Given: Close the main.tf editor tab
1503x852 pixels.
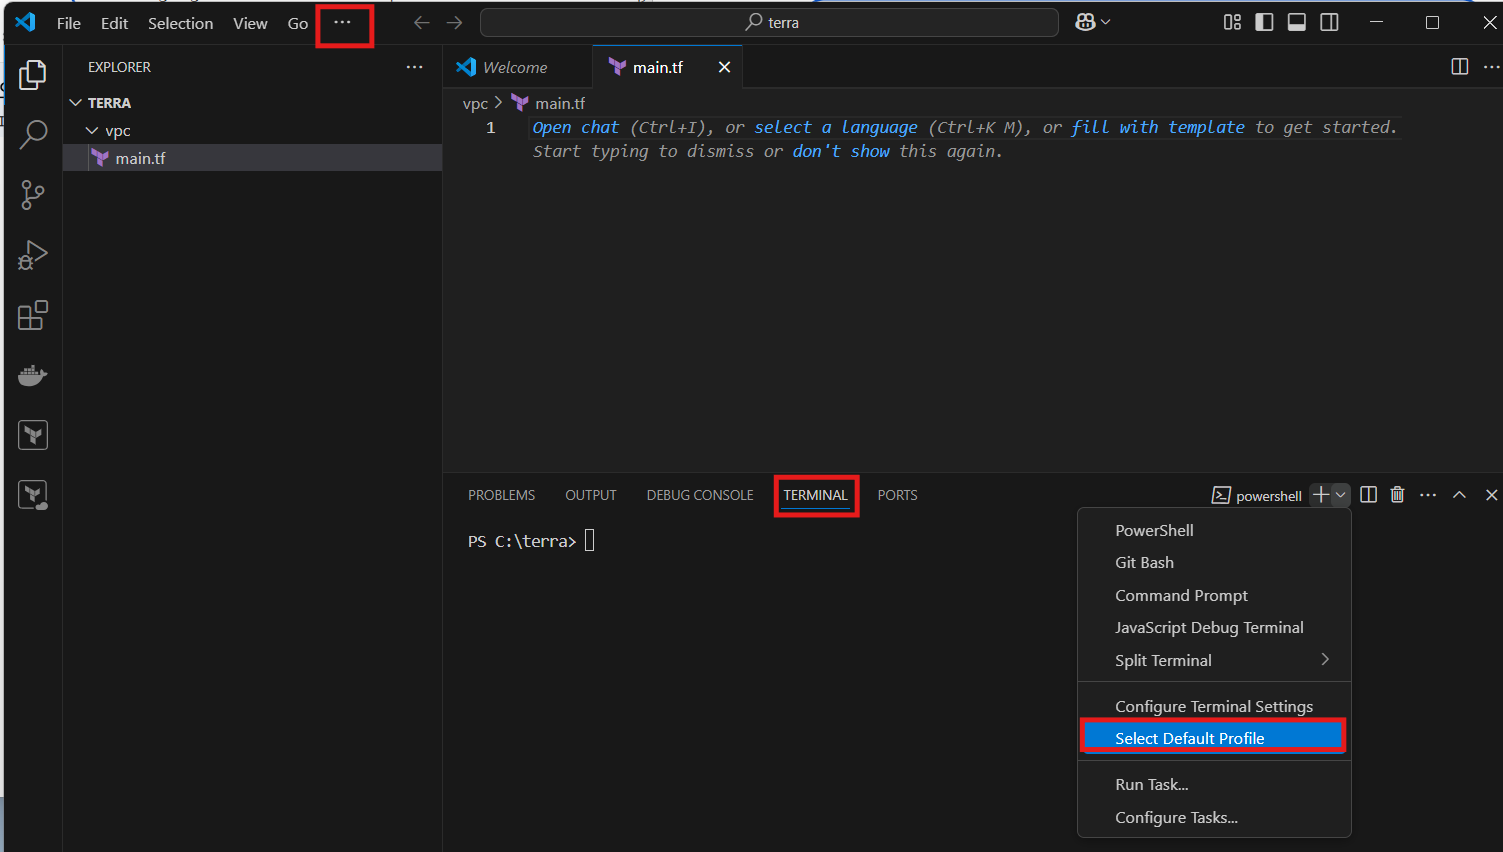Looking at the screenshot, I should pyautogui.click(x=724, y=67).
